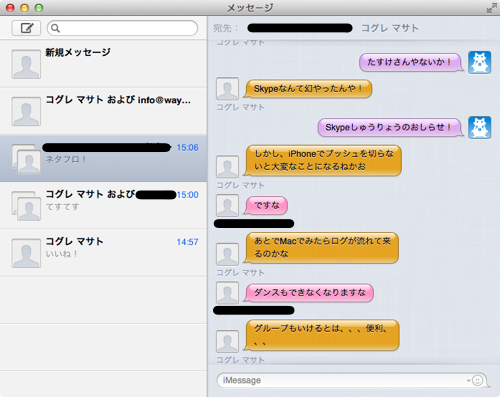Click blue cat avatar next to Skypeしゅうりょうのおしらせ！
This screenshot has height=397, width=500.
[x=479, y=127]
